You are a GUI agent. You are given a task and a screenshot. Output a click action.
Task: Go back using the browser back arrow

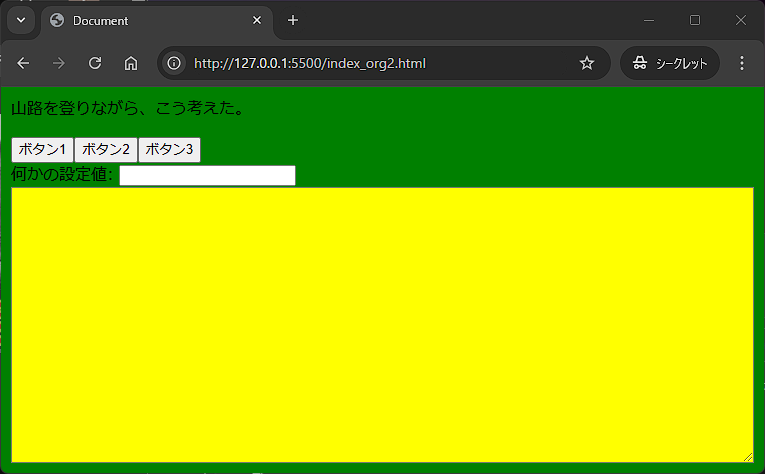pos(23,63)
